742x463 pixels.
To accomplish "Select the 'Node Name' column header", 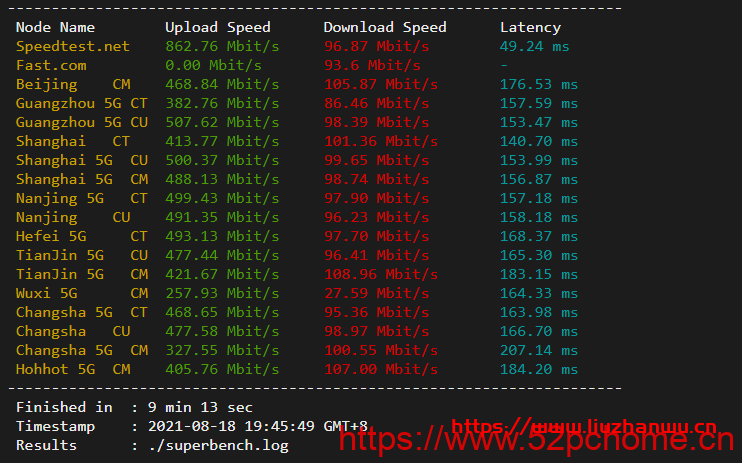I will (x=55, y=27).
